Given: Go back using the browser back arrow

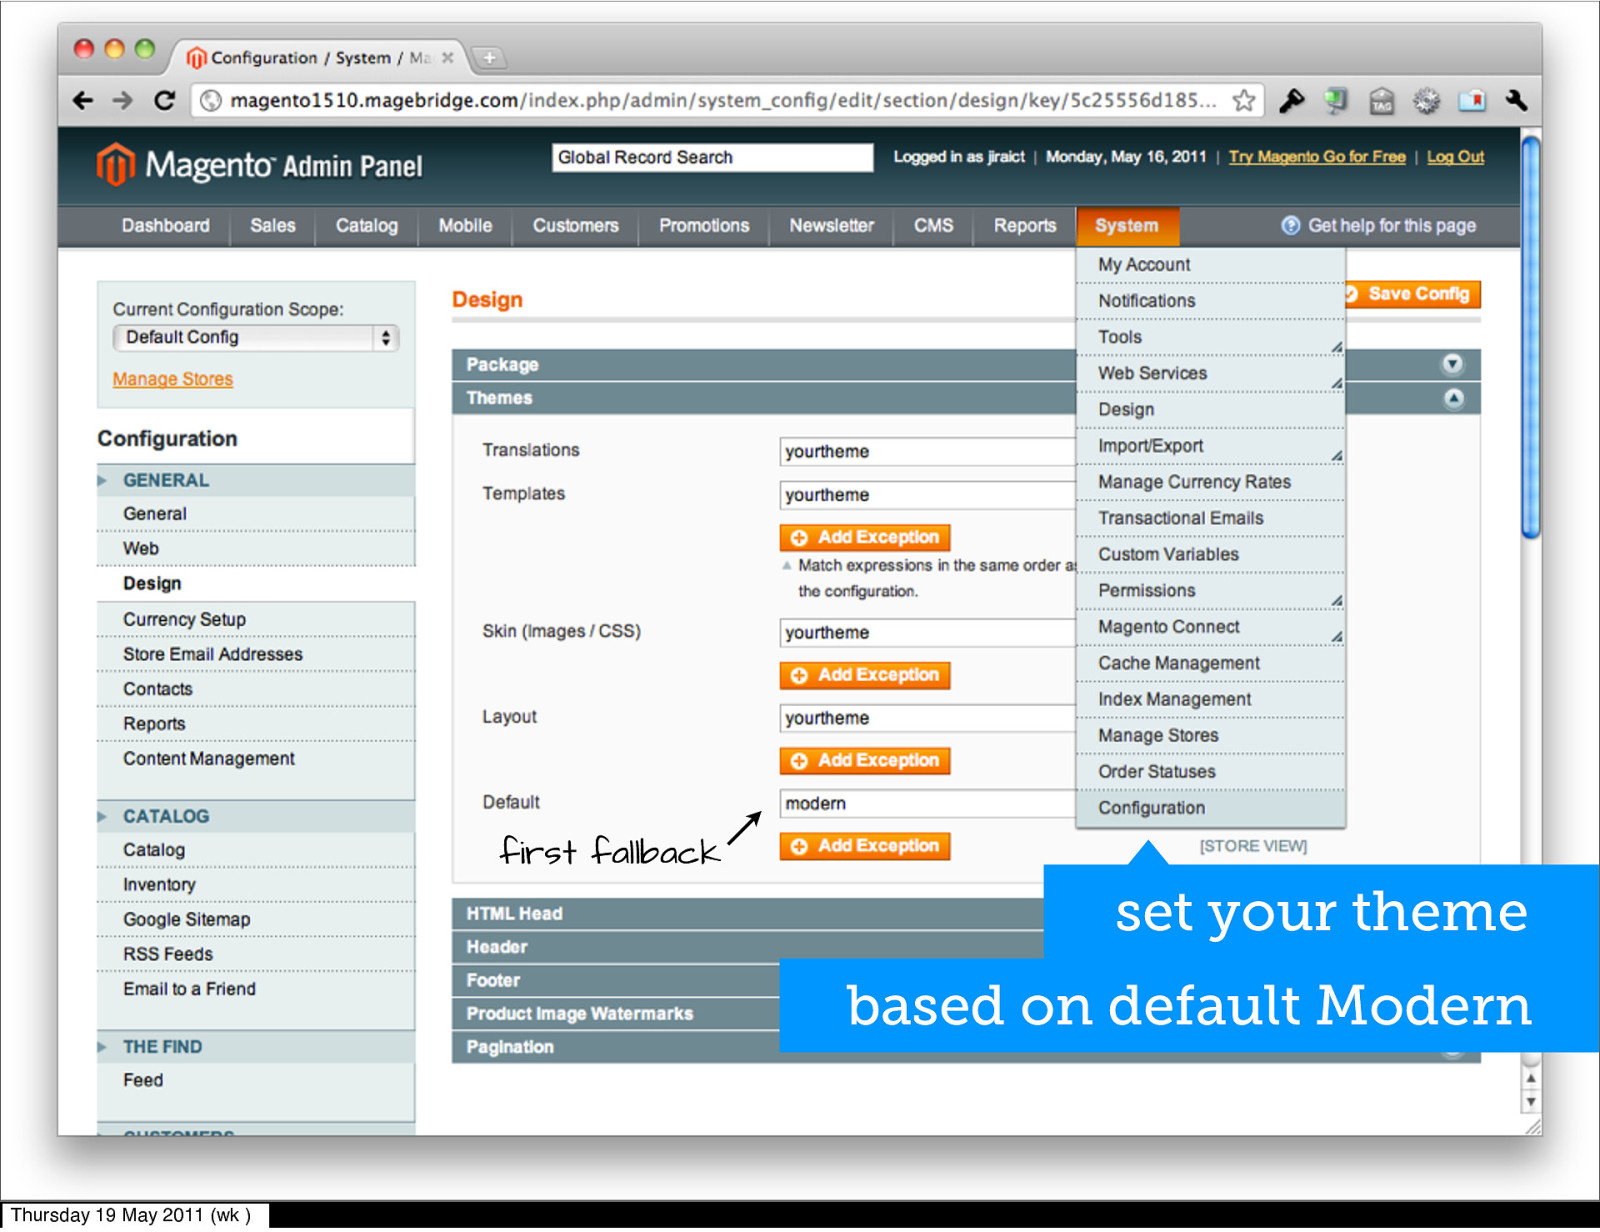Looking at the screenshot, I should coord(83,100).
